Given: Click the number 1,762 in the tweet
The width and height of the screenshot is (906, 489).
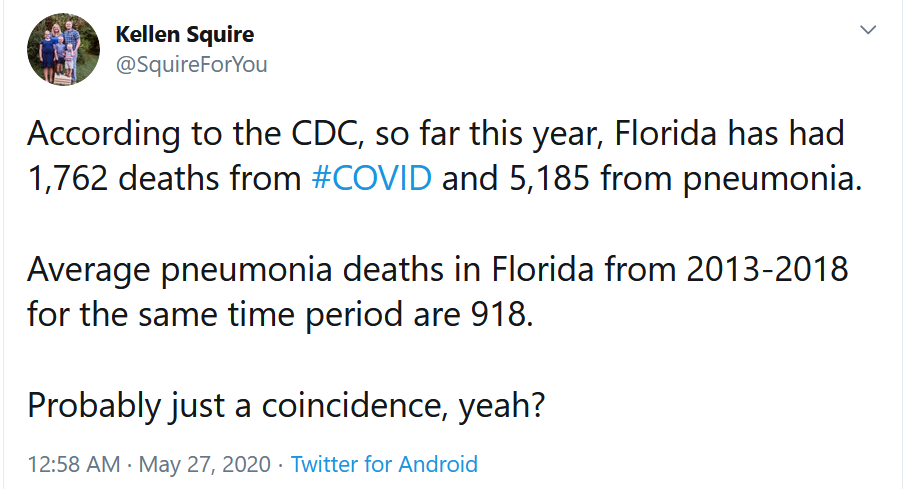Looking at the screenshot, I should pos(68,177).
